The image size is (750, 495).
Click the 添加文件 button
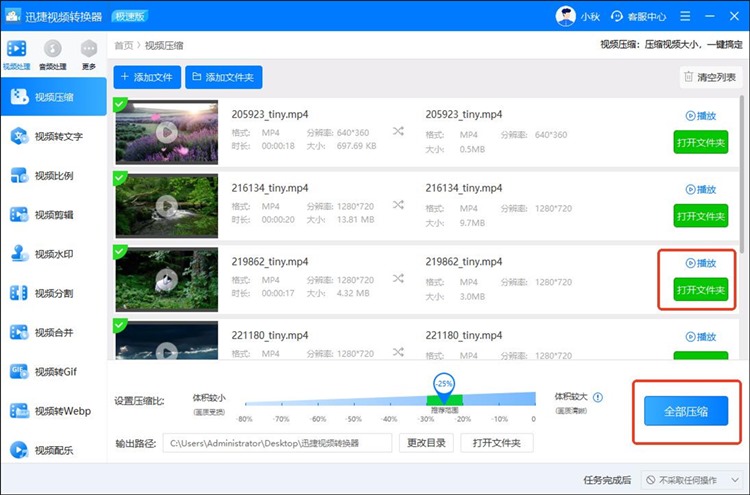pos(147,77)
